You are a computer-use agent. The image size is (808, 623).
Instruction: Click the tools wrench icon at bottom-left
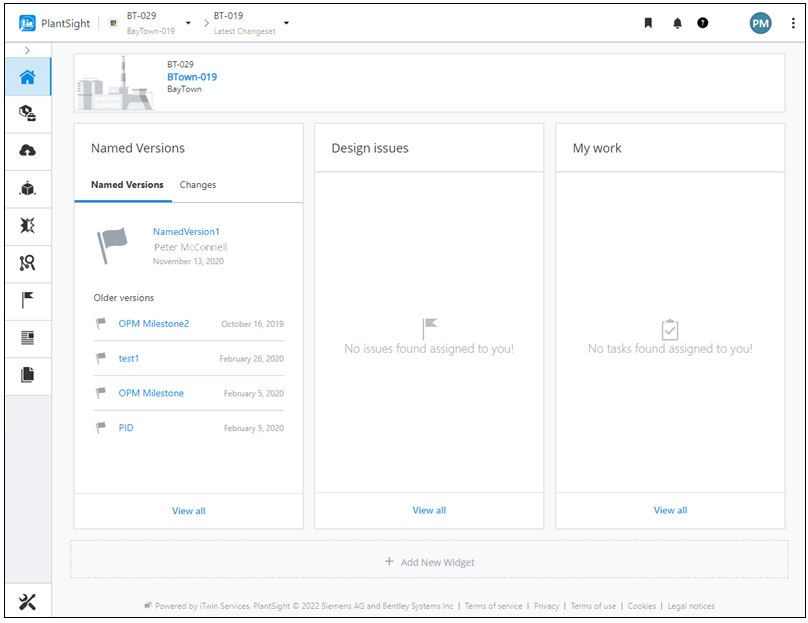[x=28, y=601]
